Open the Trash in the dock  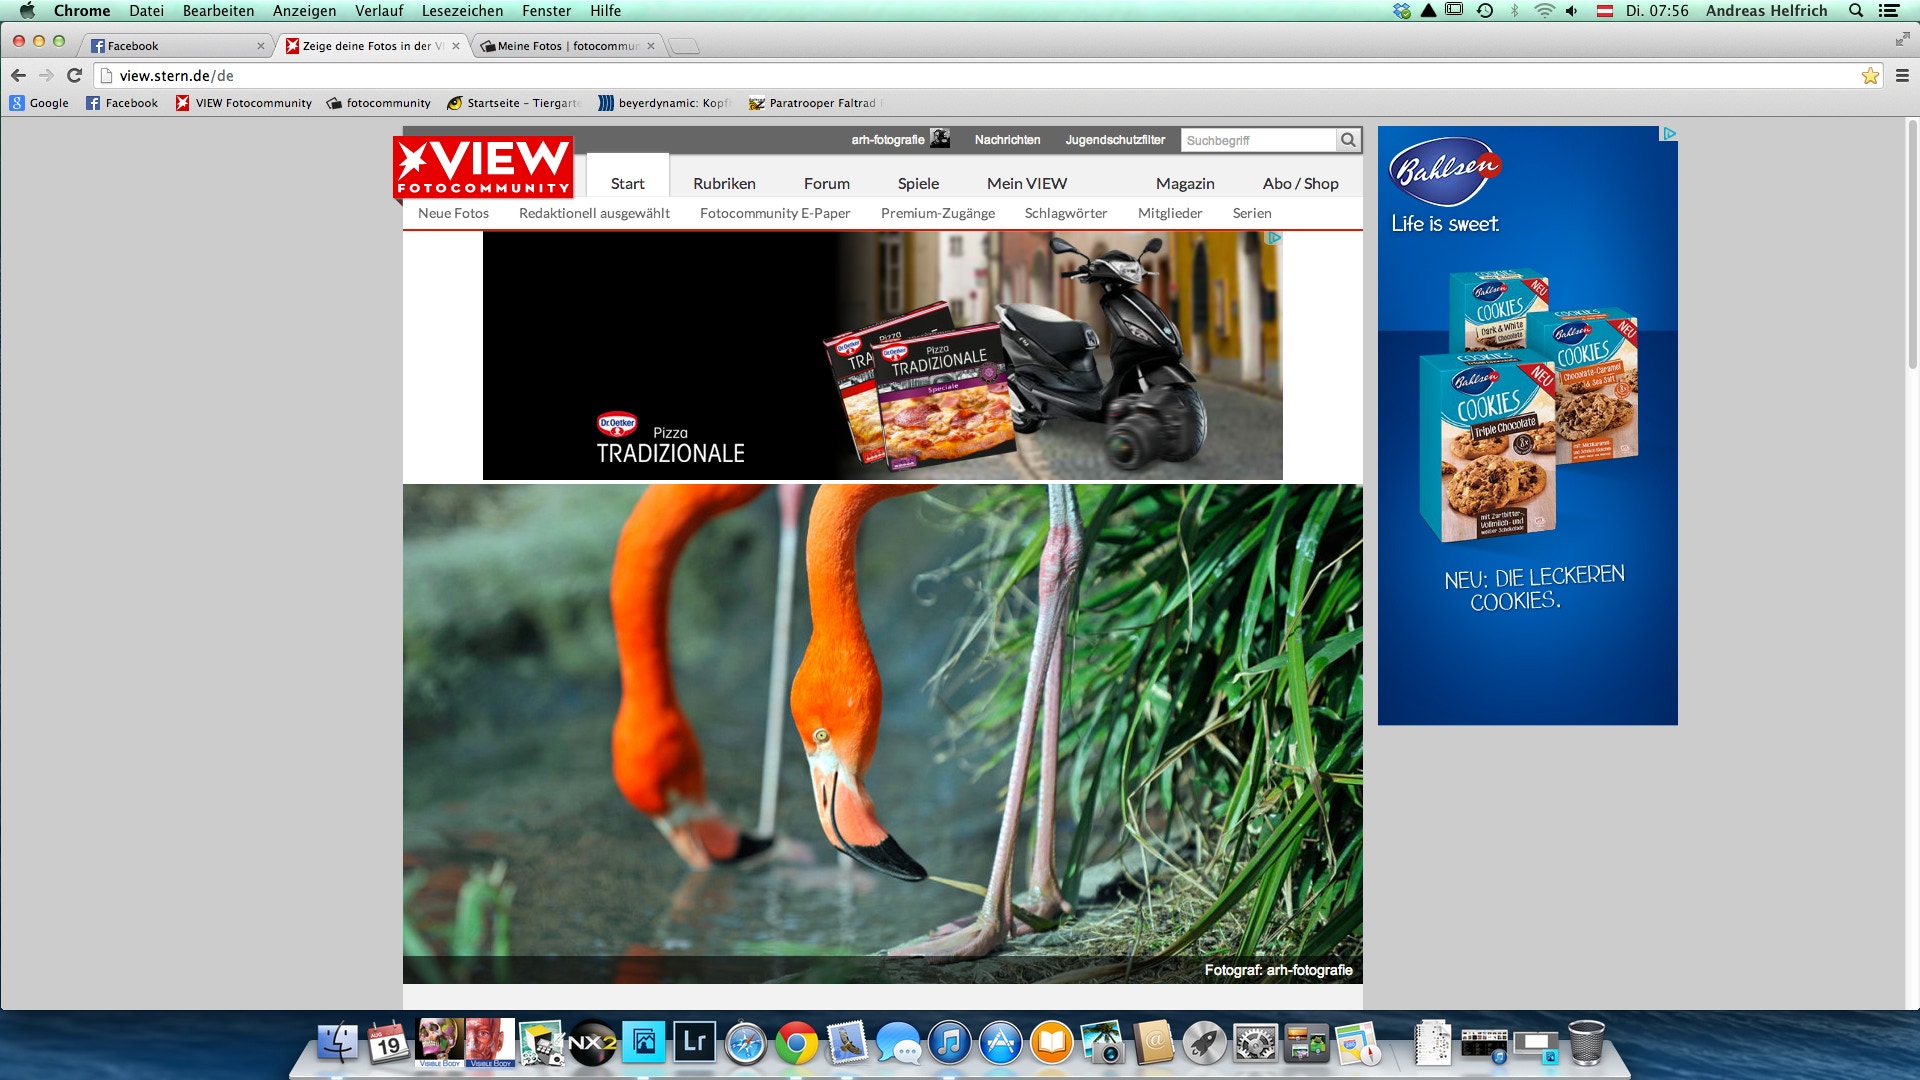(1587, 1043)
